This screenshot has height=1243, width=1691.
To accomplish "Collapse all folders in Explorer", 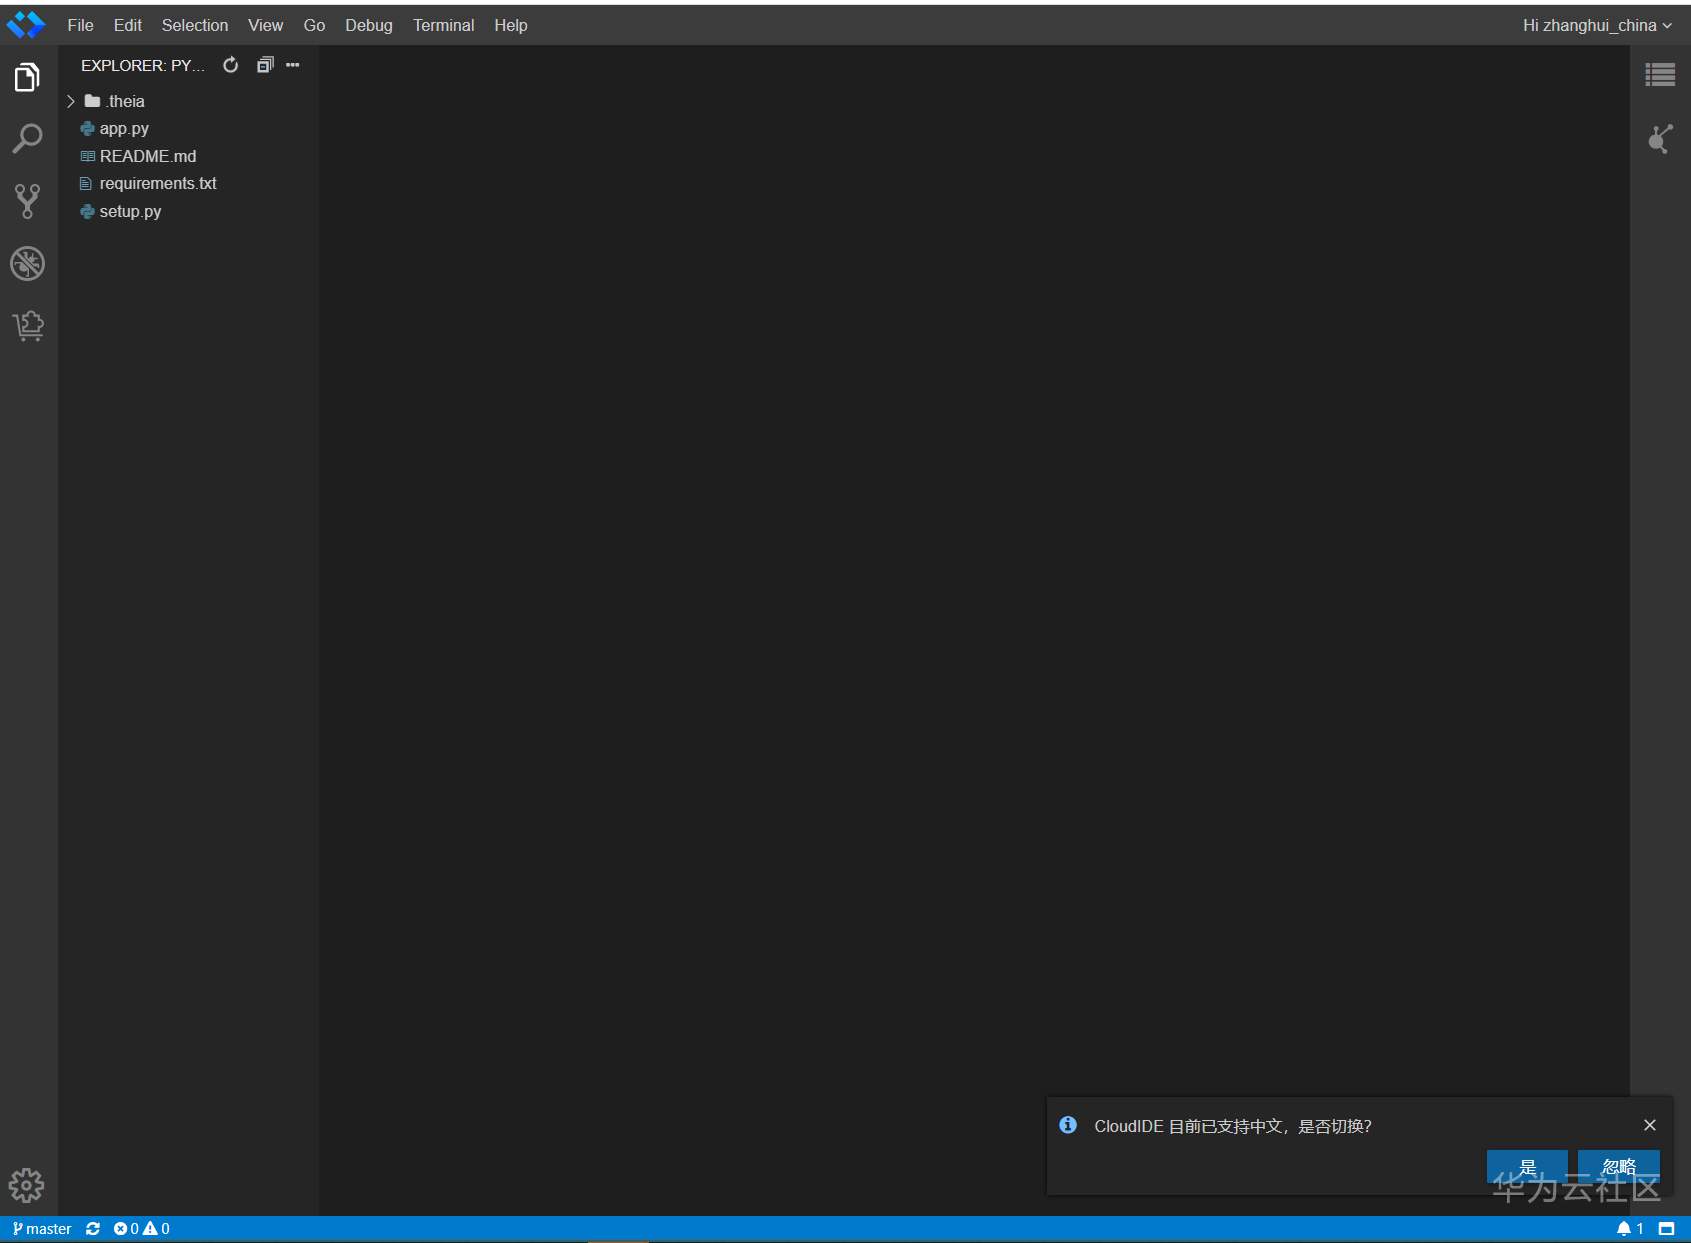I will [x=265, y=65].
